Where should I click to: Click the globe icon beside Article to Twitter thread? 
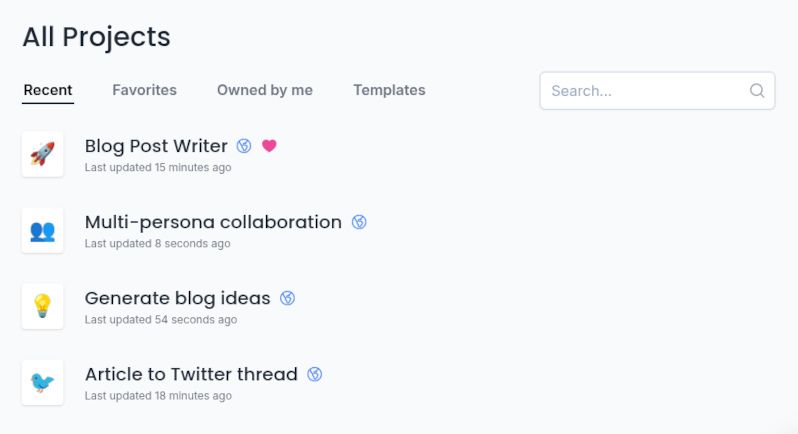point(315,374)
